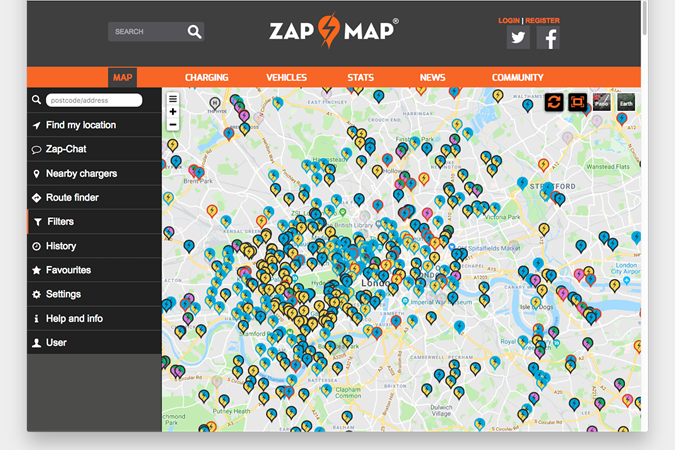Click the Route finder diamond icon
The image size is (675, 450).
(37, 198)
